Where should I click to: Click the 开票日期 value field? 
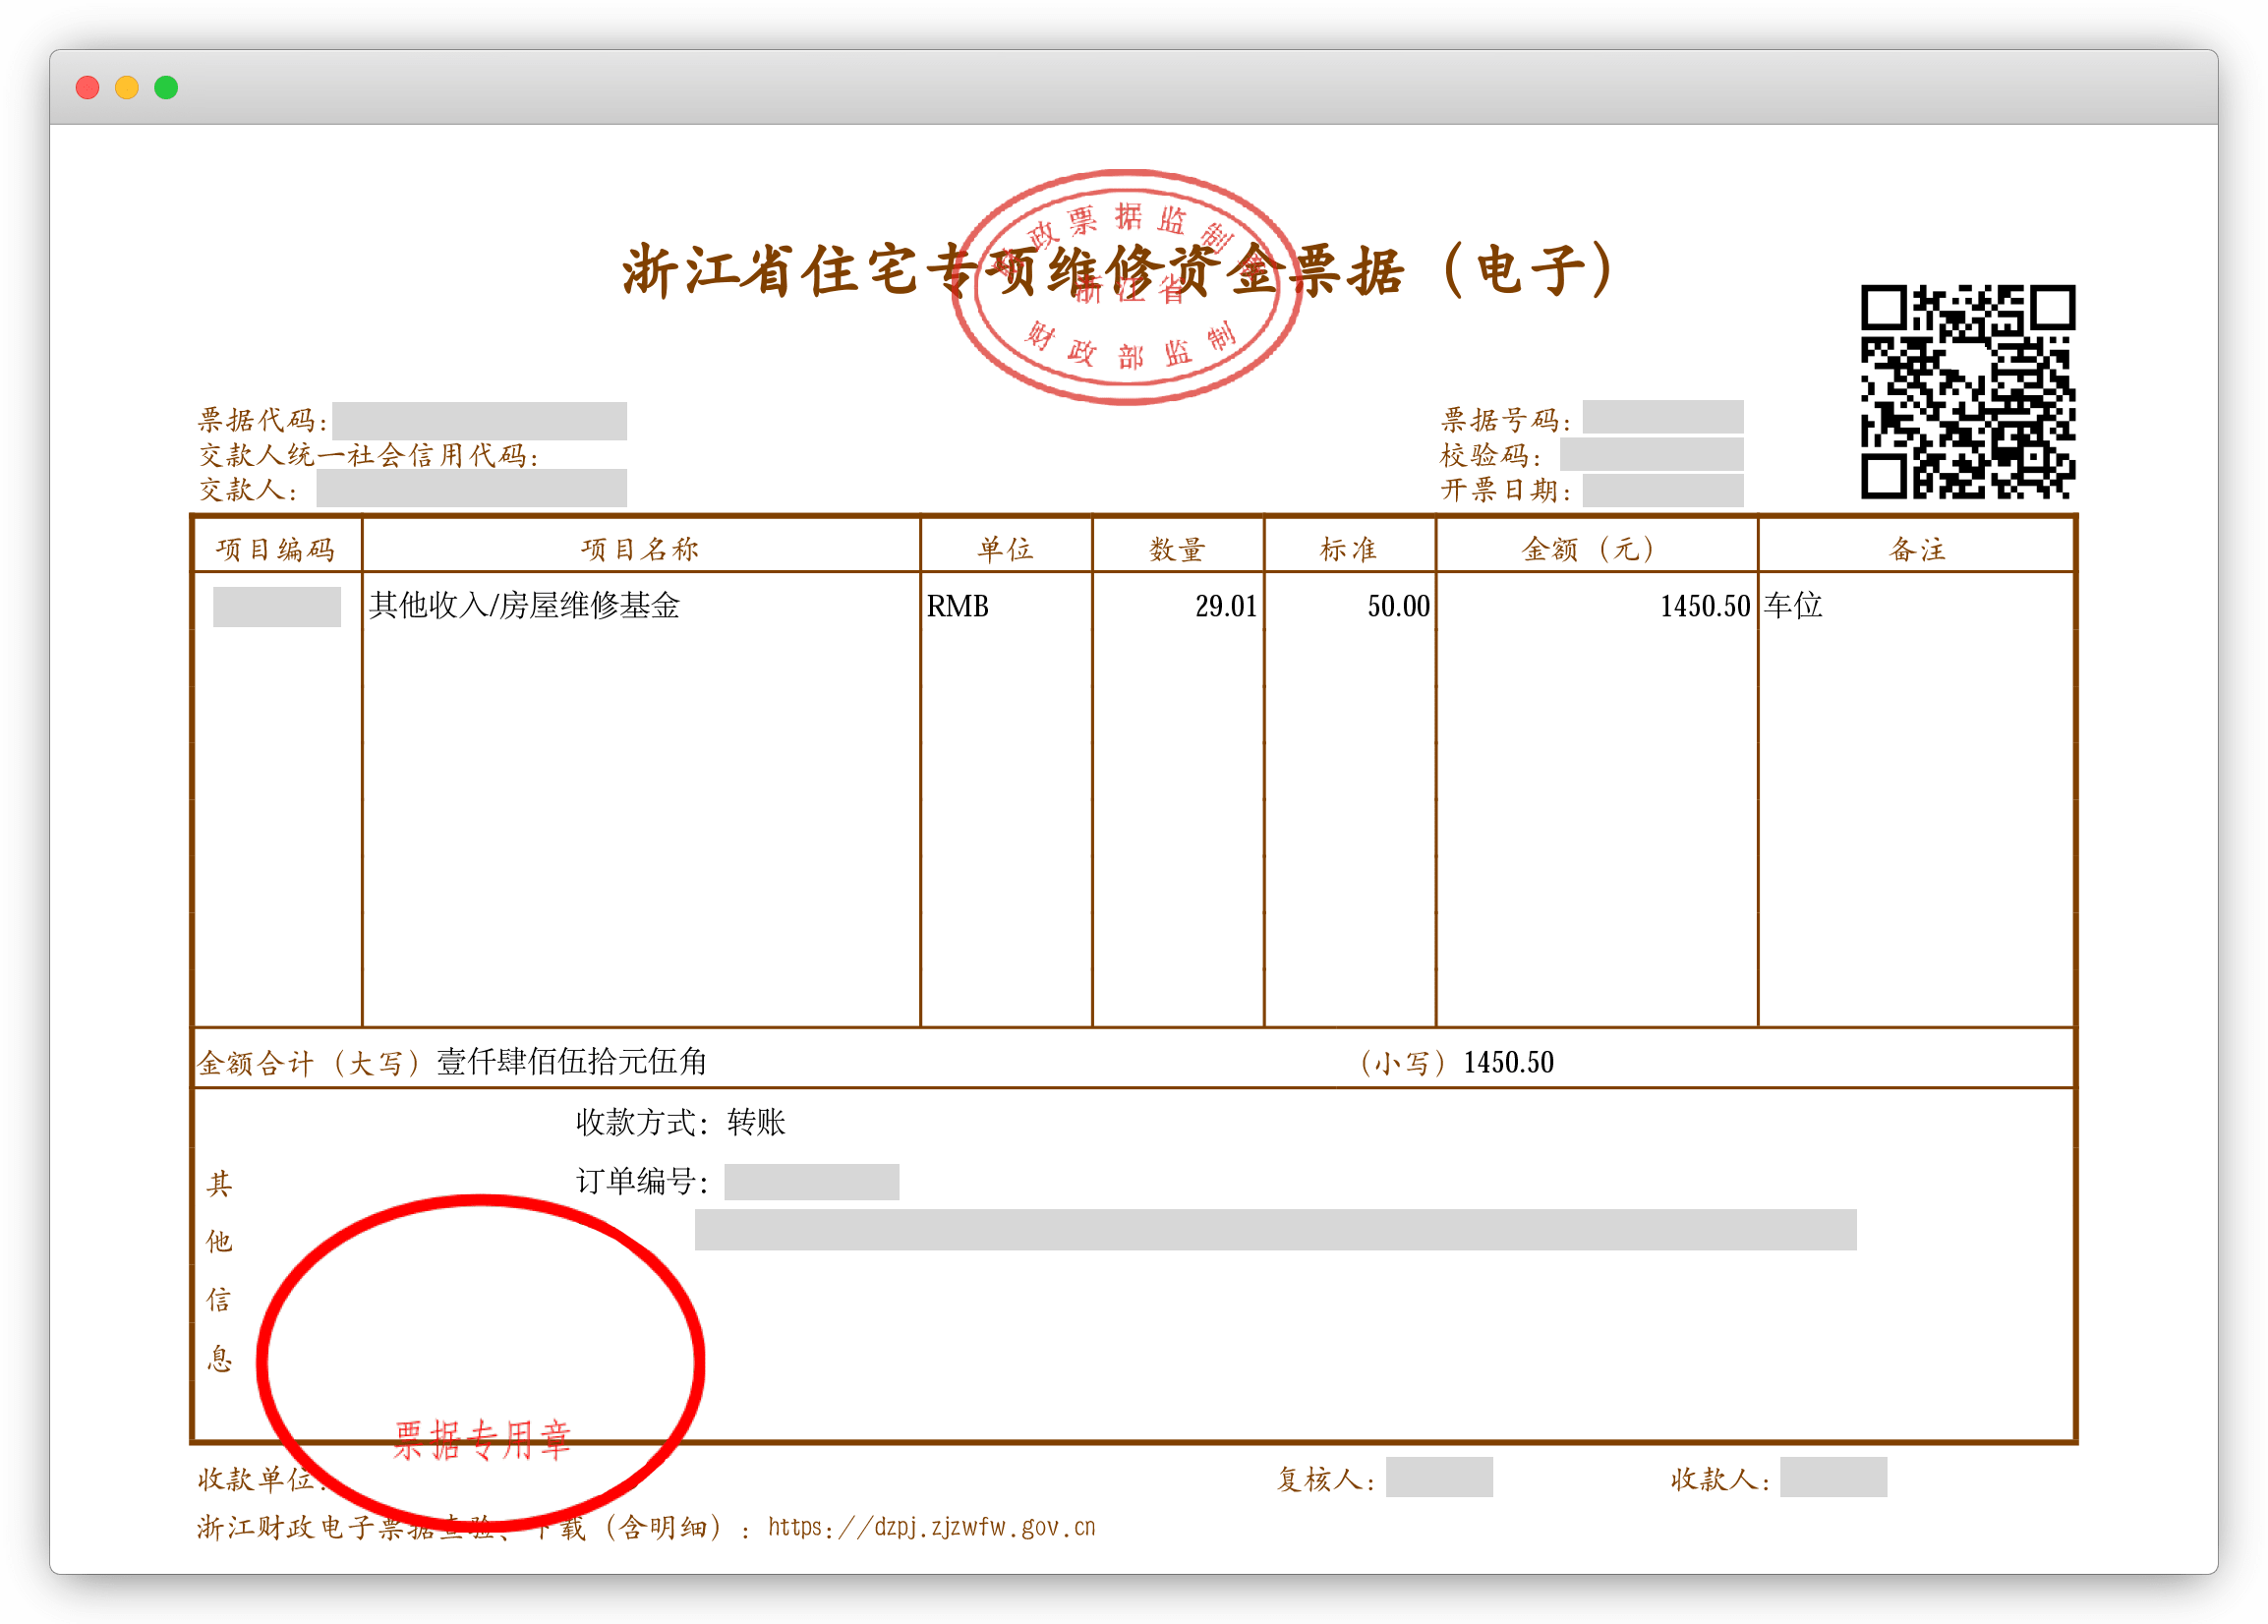(x=1662, y=490)
